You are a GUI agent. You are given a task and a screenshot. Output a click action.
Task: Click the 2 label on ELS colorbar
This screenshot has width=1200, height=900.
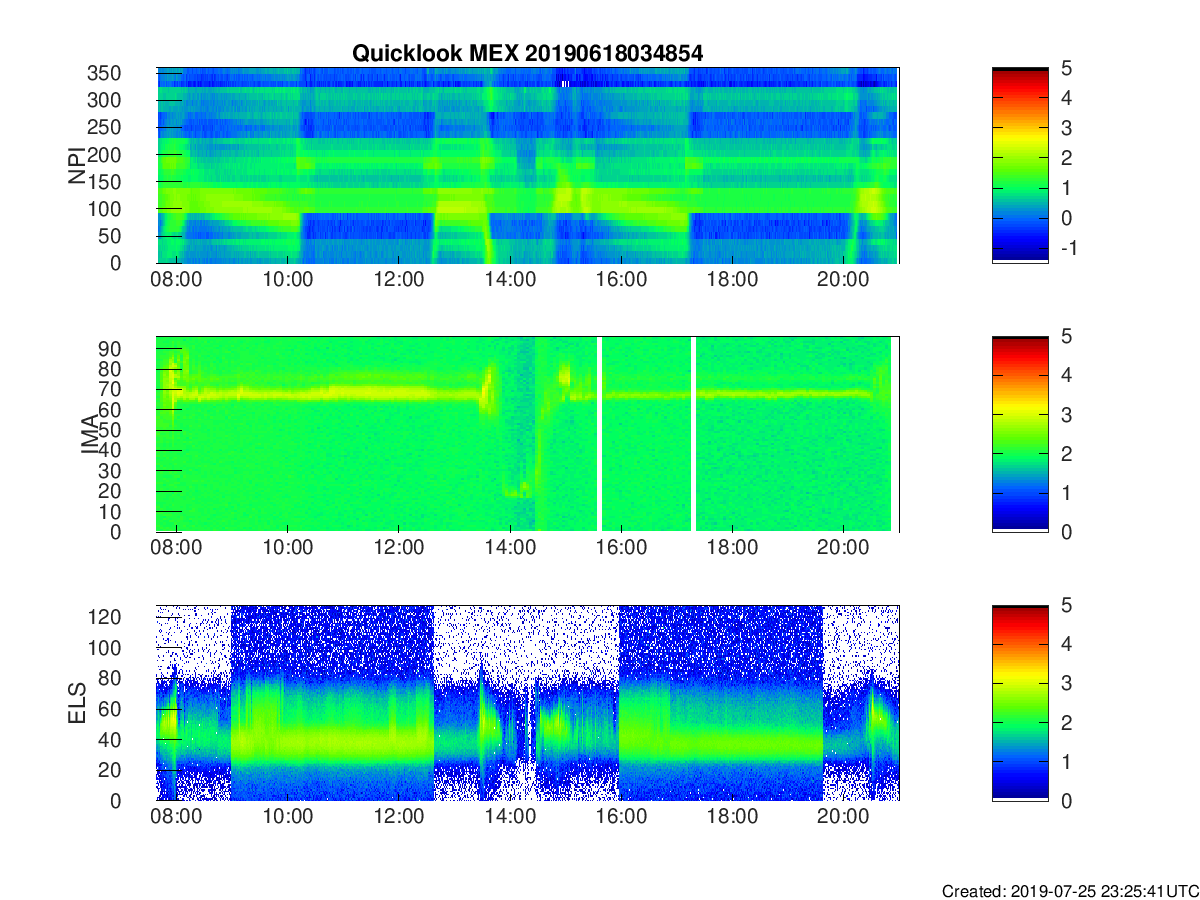(x=1065, y=722)
